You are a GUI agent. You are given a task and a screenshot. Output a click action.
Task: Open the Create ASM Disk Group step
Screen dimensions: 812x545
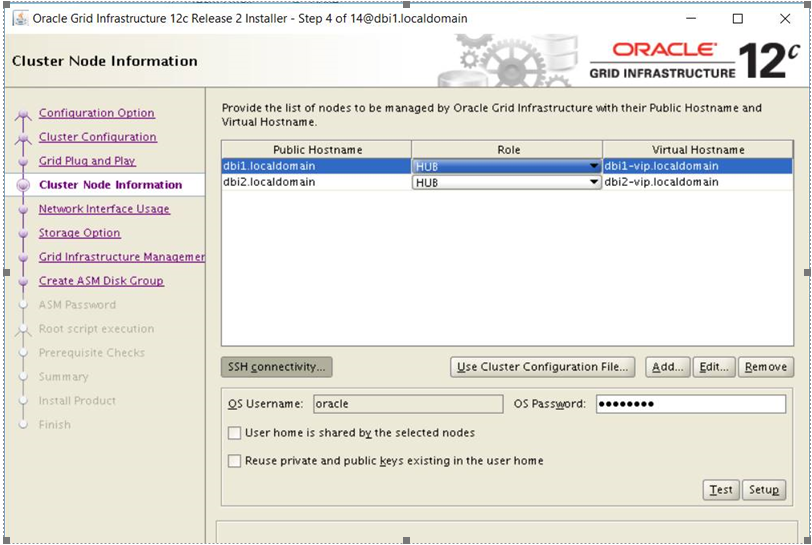click(x=101, y=281)
